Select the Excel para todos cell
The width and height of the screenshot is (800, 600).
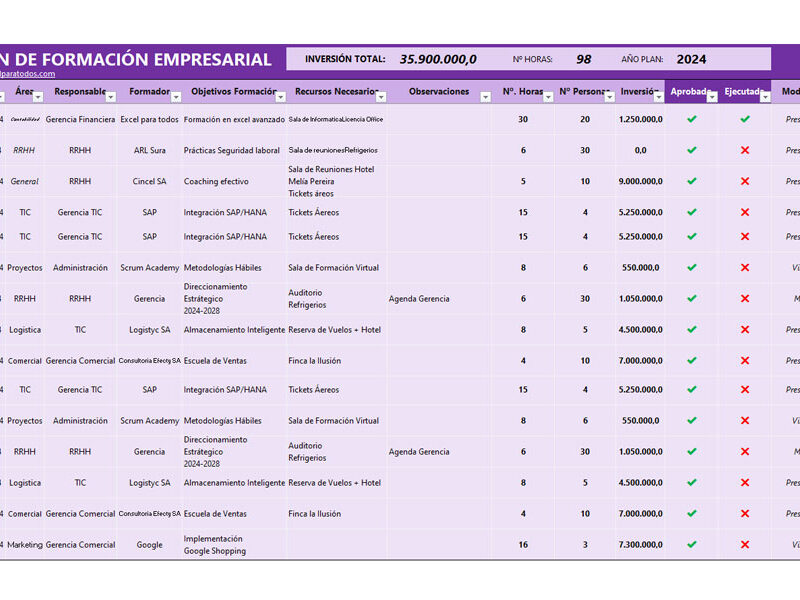[x=149, y=119]
